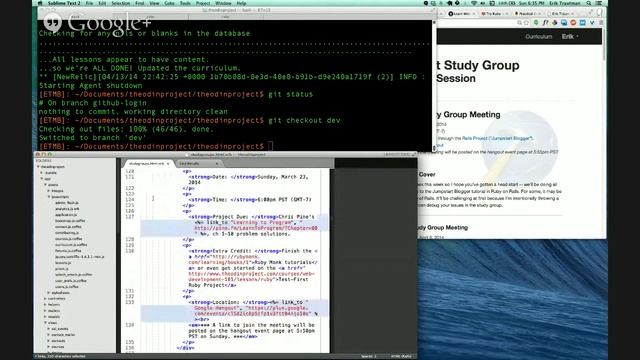Screen dimensions: 640x360
Task: Click Spaces indentation setting in status bar
Action: [x=369, y=356]
